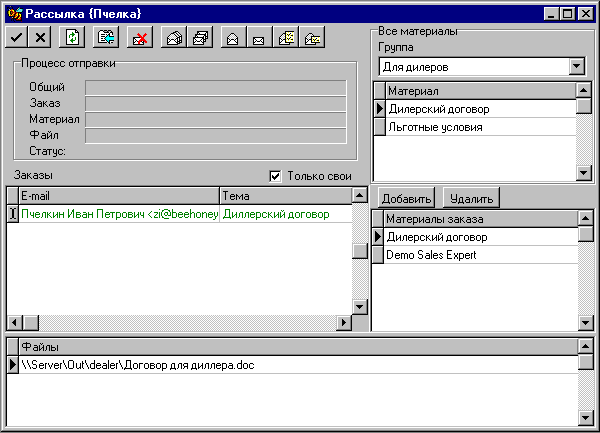
Task: Click scroll up arrow in Файлы list
Action: (585, 347)
